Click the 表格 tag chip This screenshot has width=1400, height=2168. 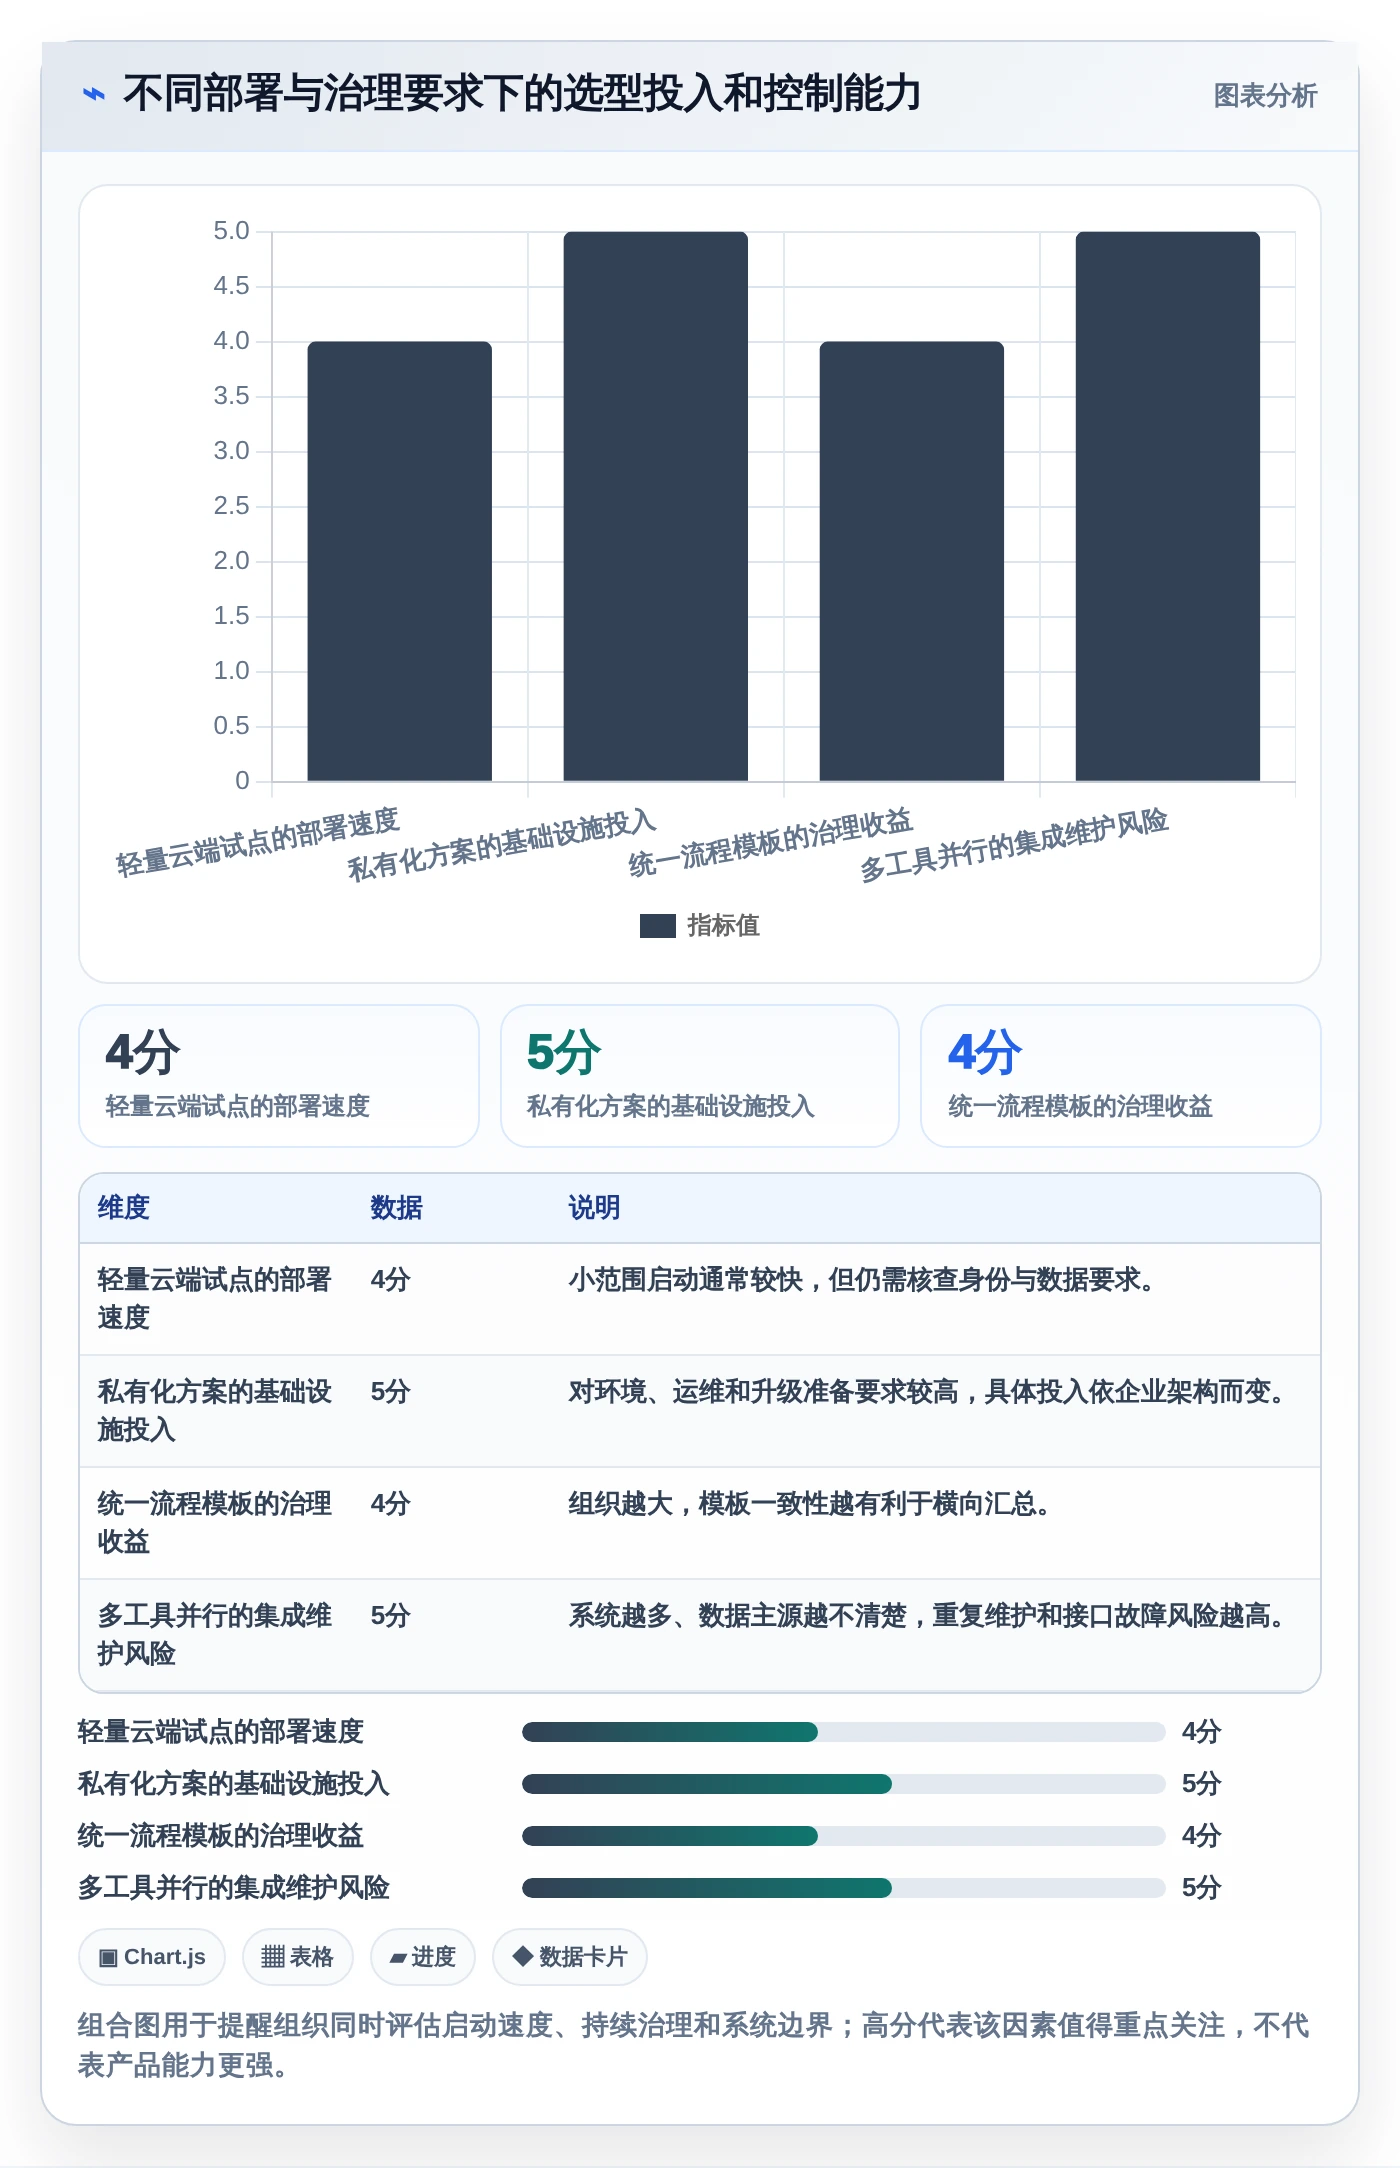click(298, 1957)
